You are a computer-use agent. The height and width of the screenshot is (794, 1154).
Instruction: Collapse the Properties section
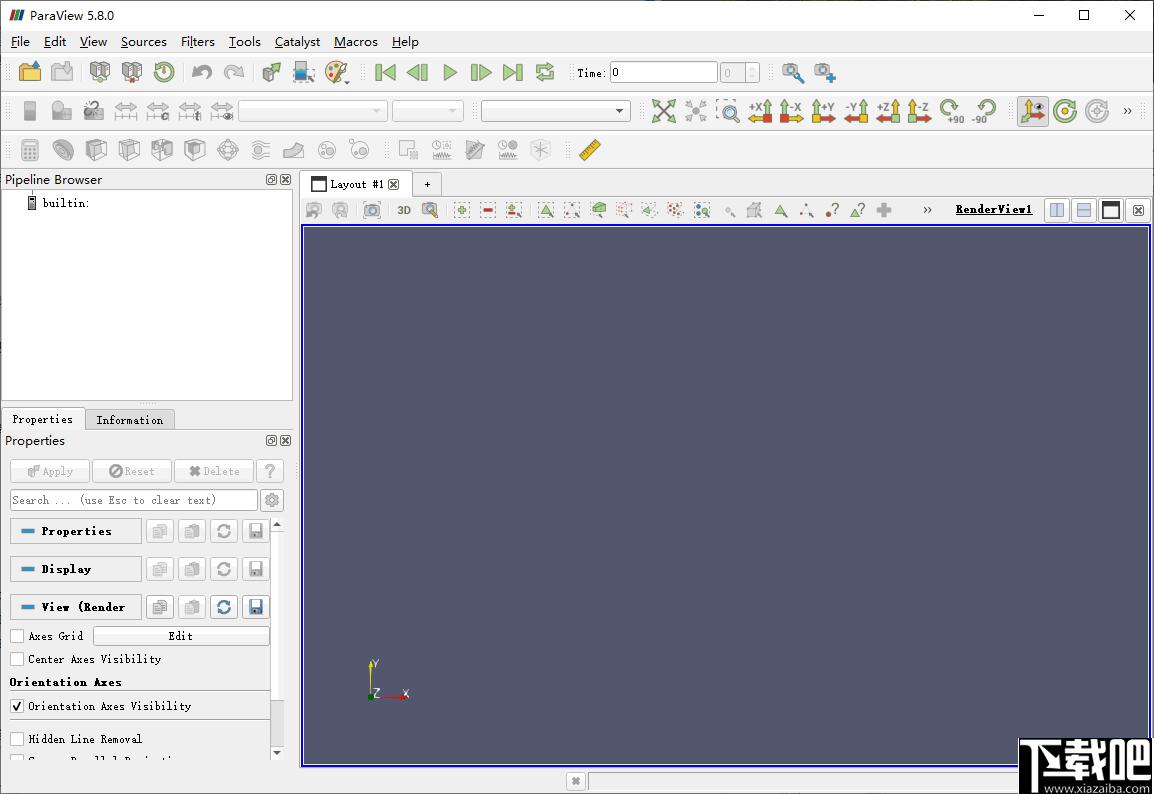point(76,531)
